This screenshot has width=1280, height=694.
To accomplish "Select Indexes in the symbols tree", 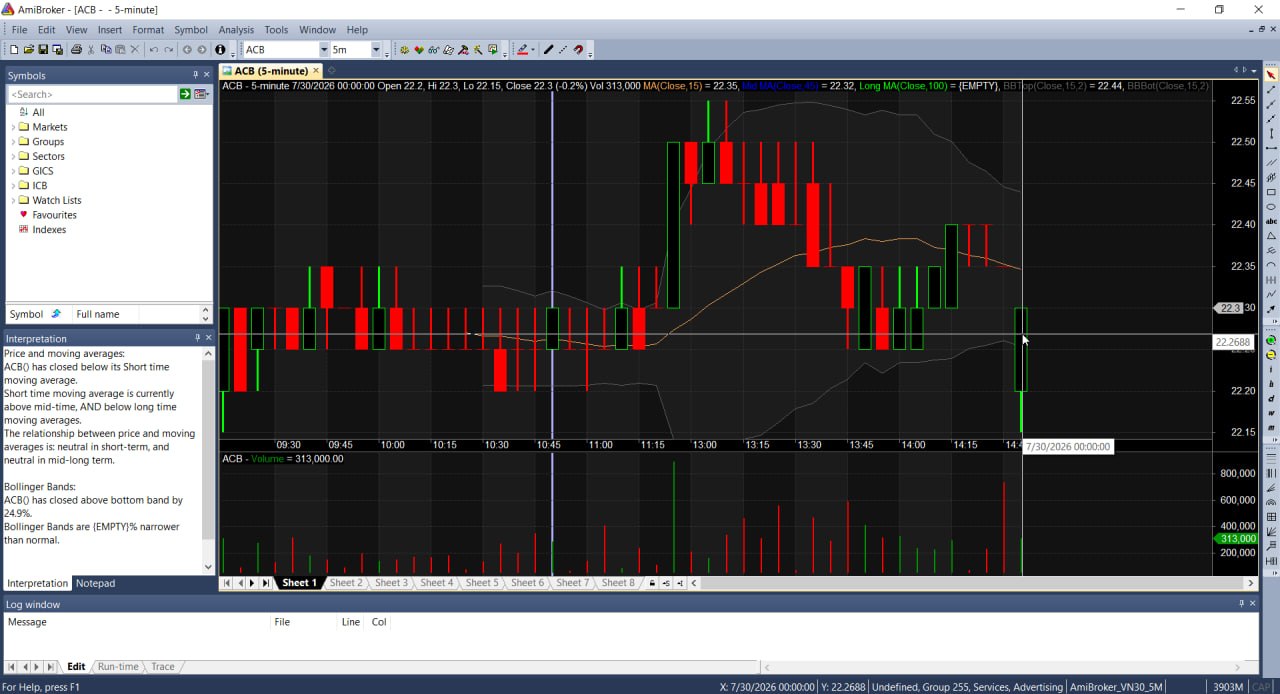I will (49, 230).
